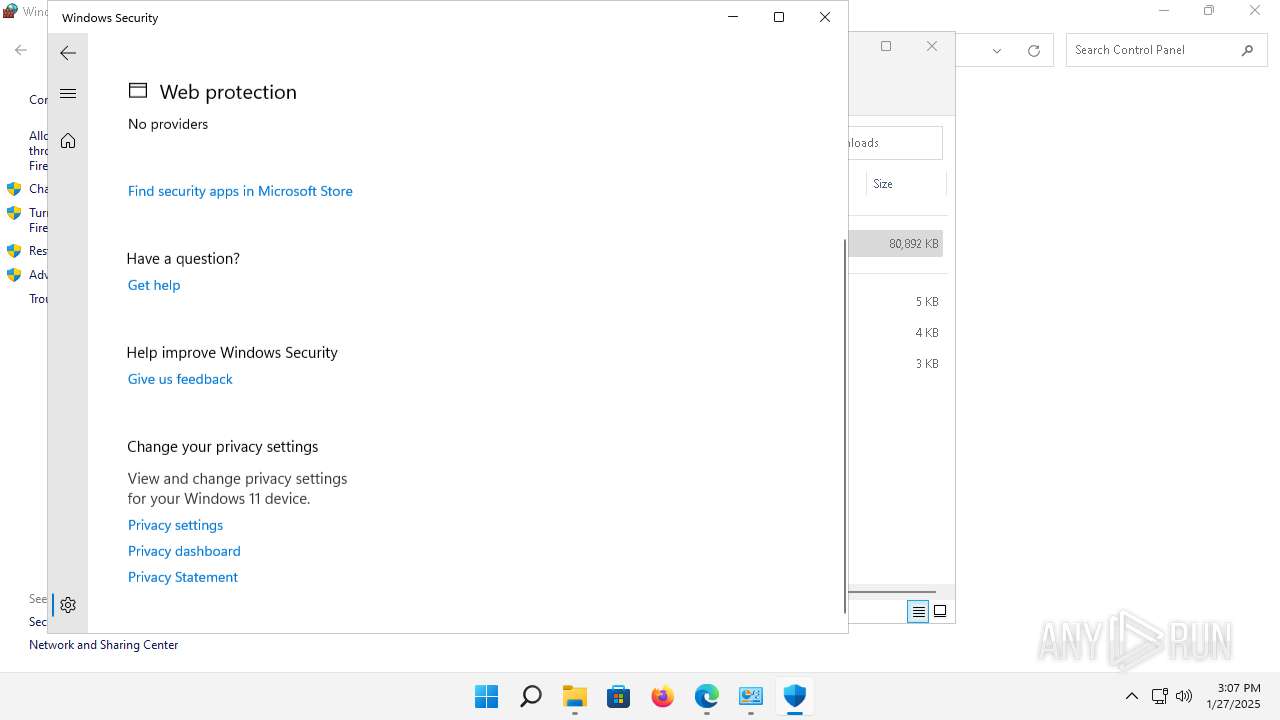Image resolution: width=1280 pixels, height=720 pixels.
Task: Open the Settings gear in Windows Security sidebar
Action: (x=68, y=605)
